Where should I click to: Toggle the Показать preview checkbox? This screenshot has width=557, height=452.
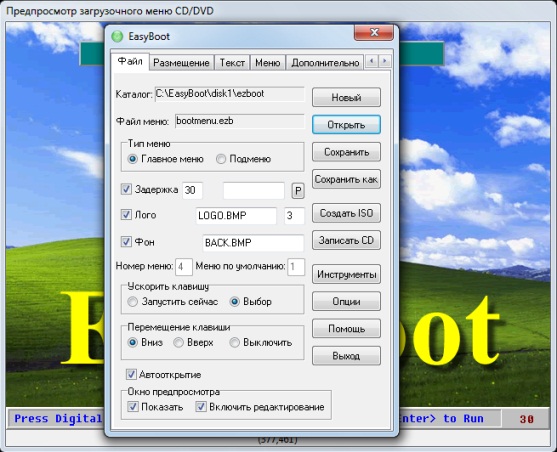click(133, 407)
